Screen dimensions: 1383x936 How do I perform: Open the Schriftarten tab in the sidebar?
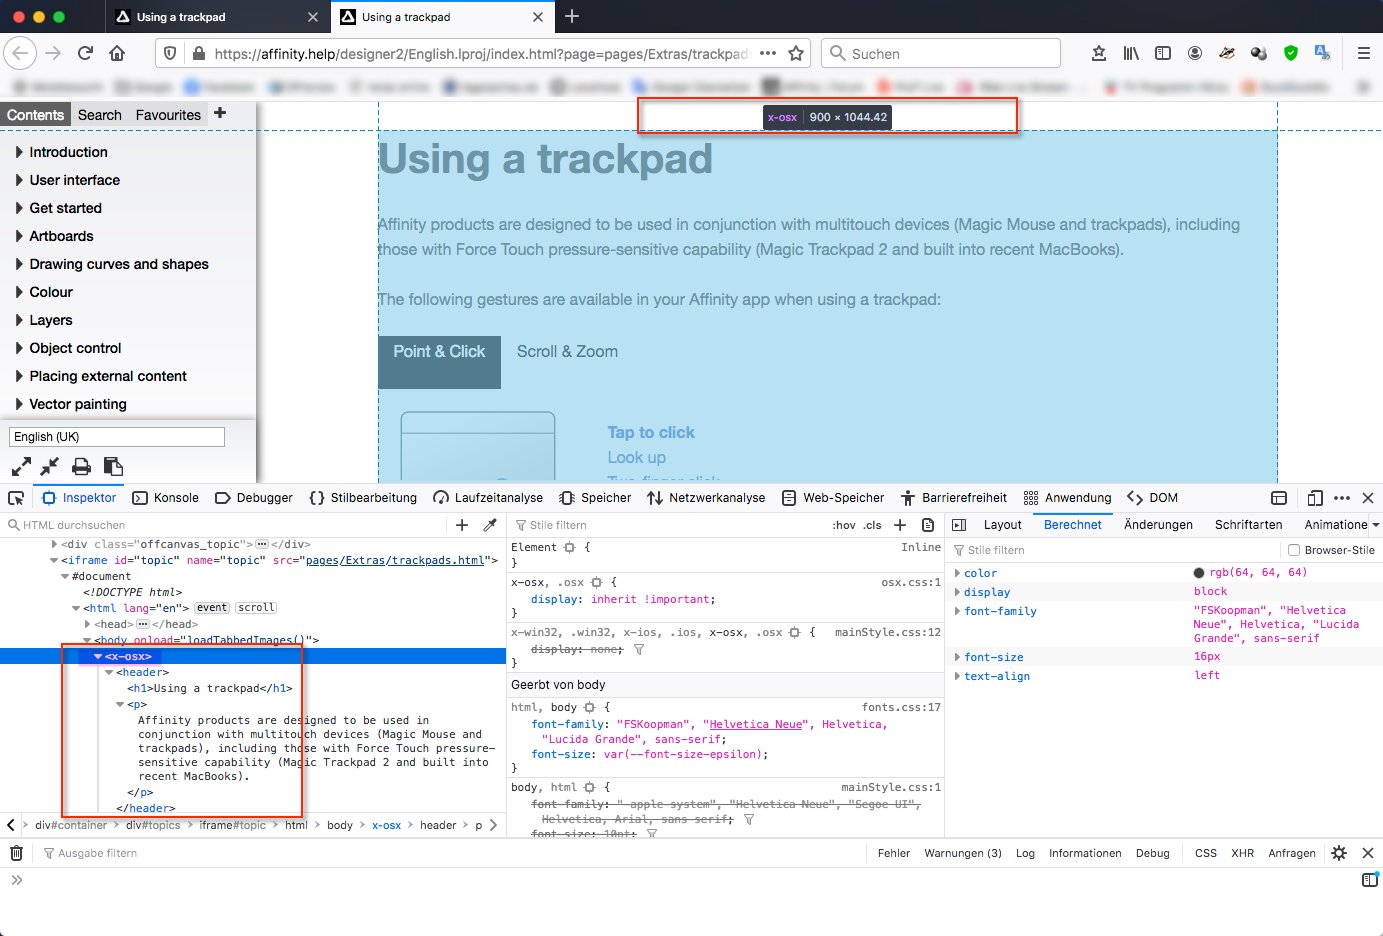click(x=1248, y=524)
